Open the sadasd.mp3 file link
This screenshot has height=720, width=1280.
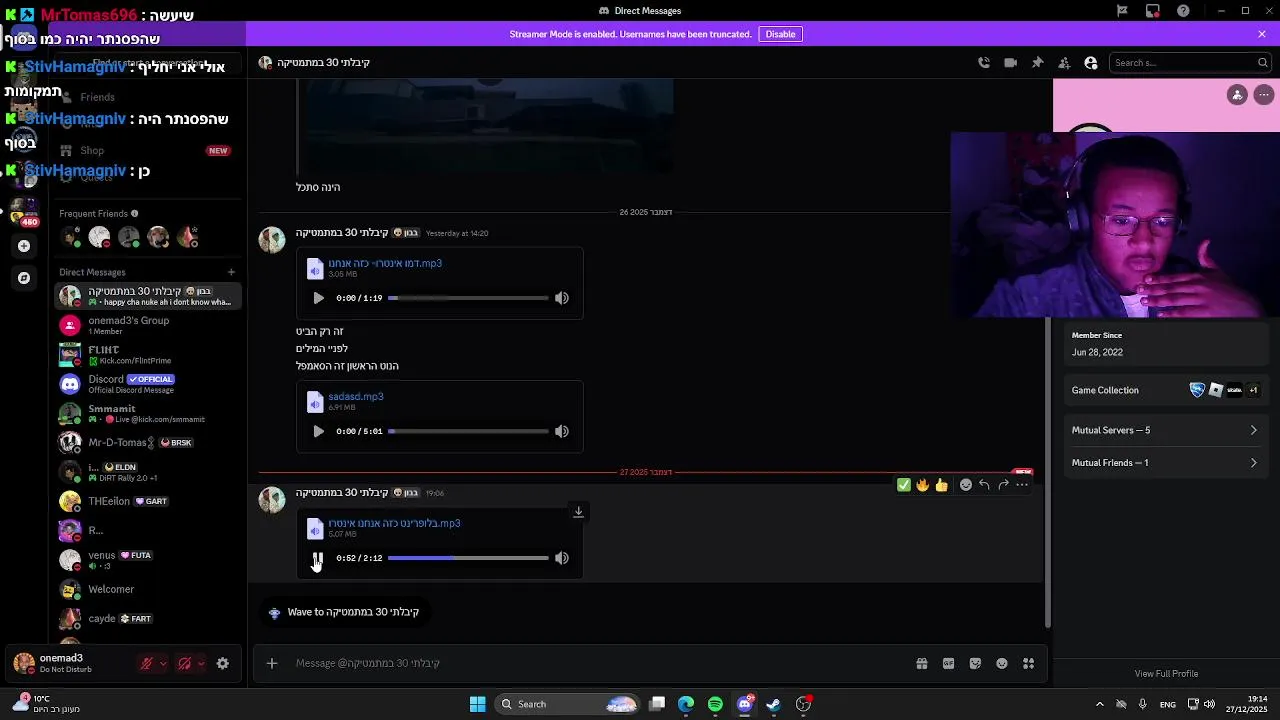point(356,397)
